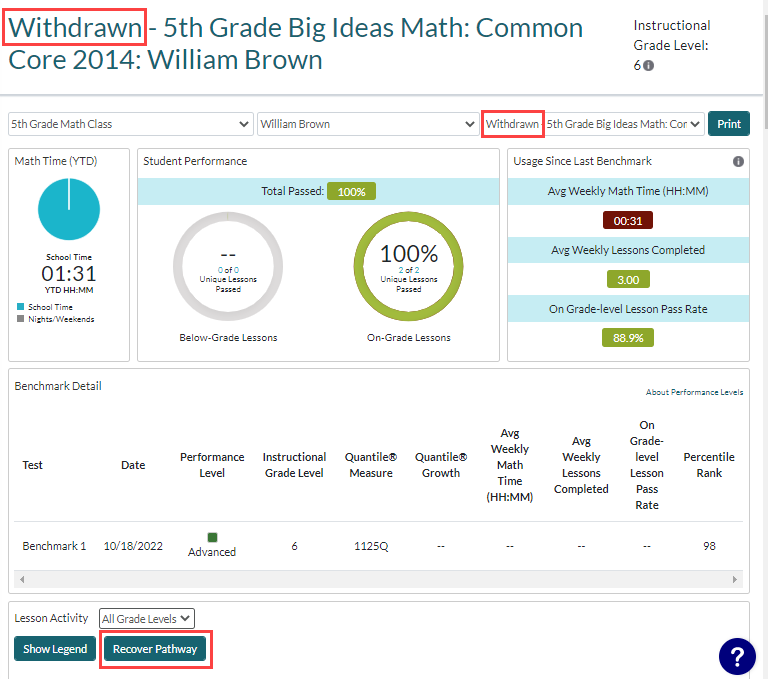Click the Instructional Grade Level column header
This screenshot has width=768, height=679.
click(294, 465)
